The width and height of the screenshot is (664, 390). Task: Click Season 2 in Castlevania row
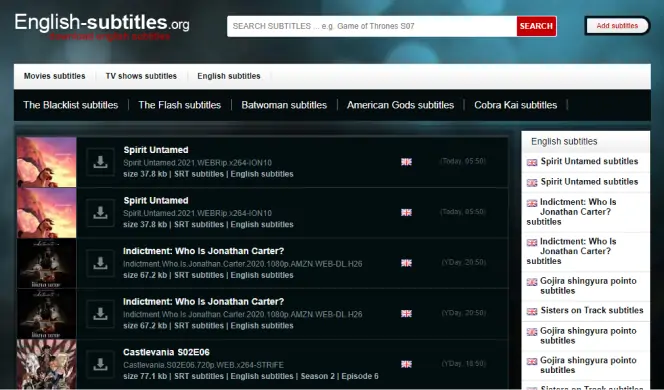[318, 376]
